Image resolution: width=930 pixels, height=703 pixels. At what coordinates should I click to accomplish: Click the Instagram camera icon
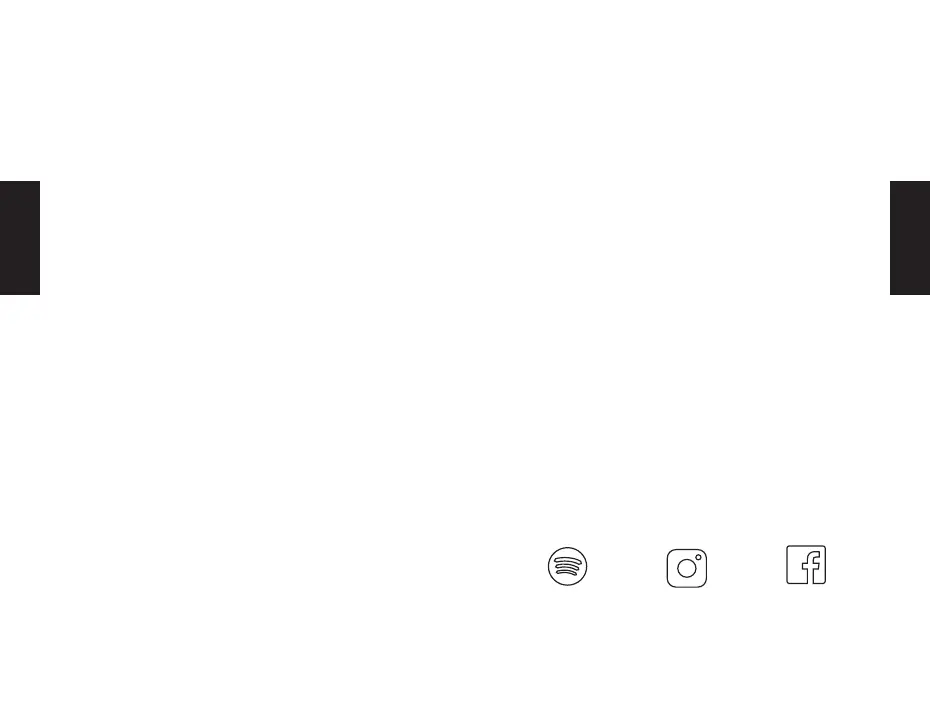click(x=687, y=568)
